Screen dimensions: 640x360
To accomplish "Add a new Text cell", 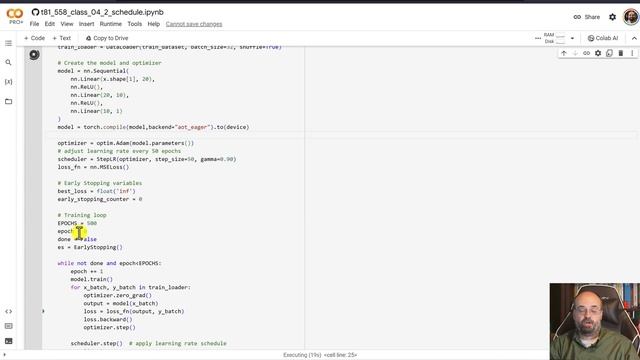I will [62, 38].
